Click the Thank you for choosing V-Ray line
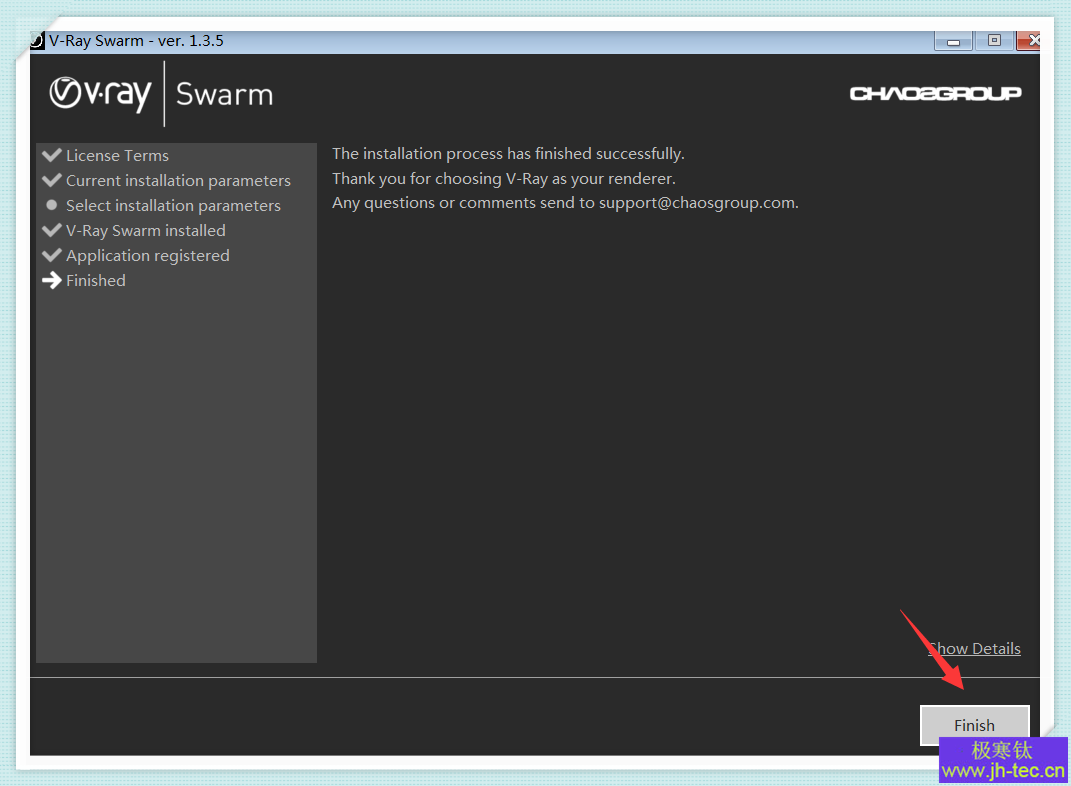The height and width of the screenshot is (786, 1071). point(503,178)
